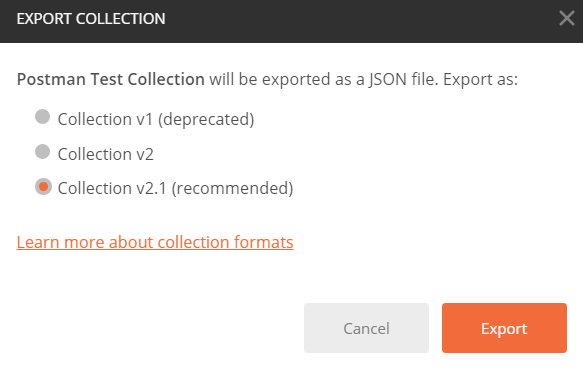
Task: Click the EXPORT COLLECTION title text
Action: click(x=91, y=19)
